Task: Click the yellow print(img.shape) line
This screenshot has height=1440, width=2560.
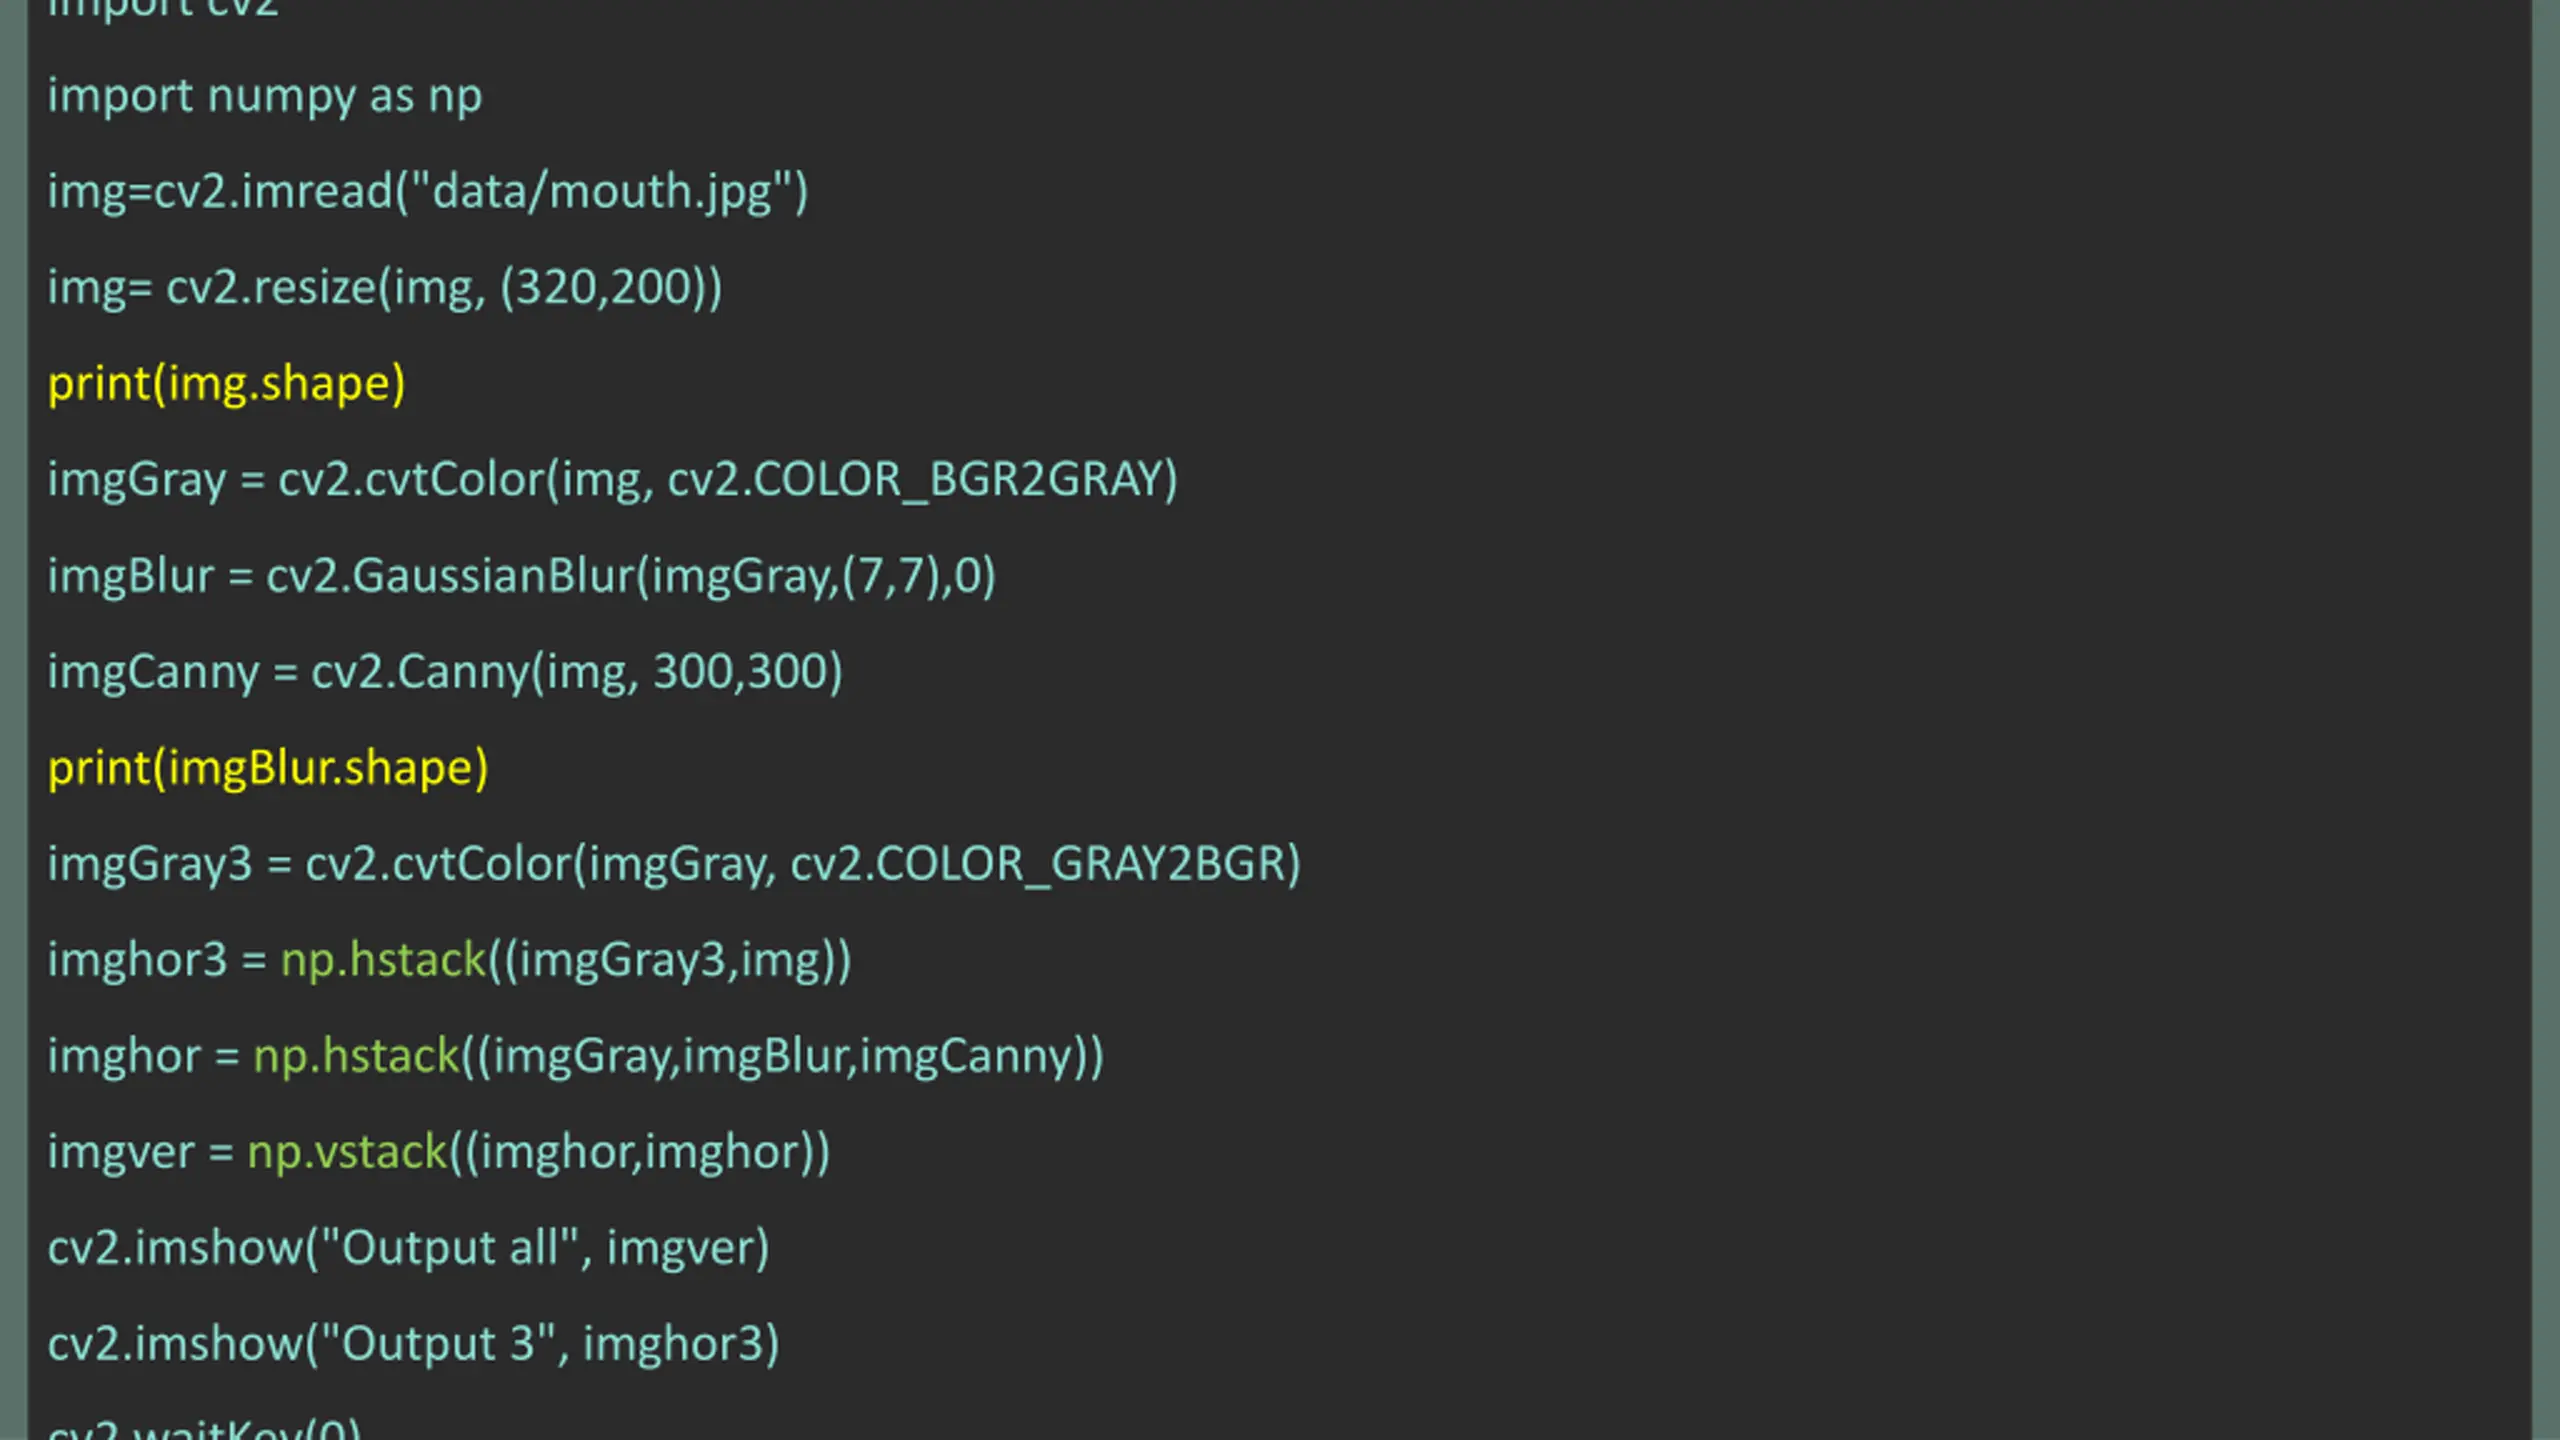Action: click(x=227, y=385)
